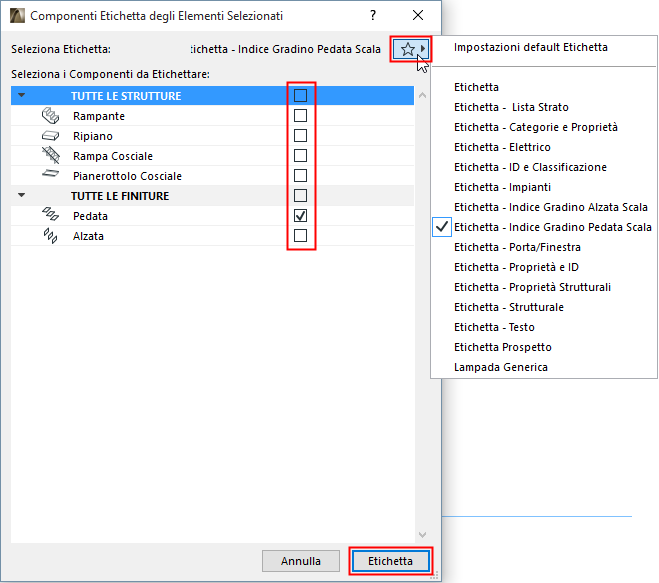Select the Alzata row label
The width and height of the screenshot is (659, 583).
click(x=88, y=236)
